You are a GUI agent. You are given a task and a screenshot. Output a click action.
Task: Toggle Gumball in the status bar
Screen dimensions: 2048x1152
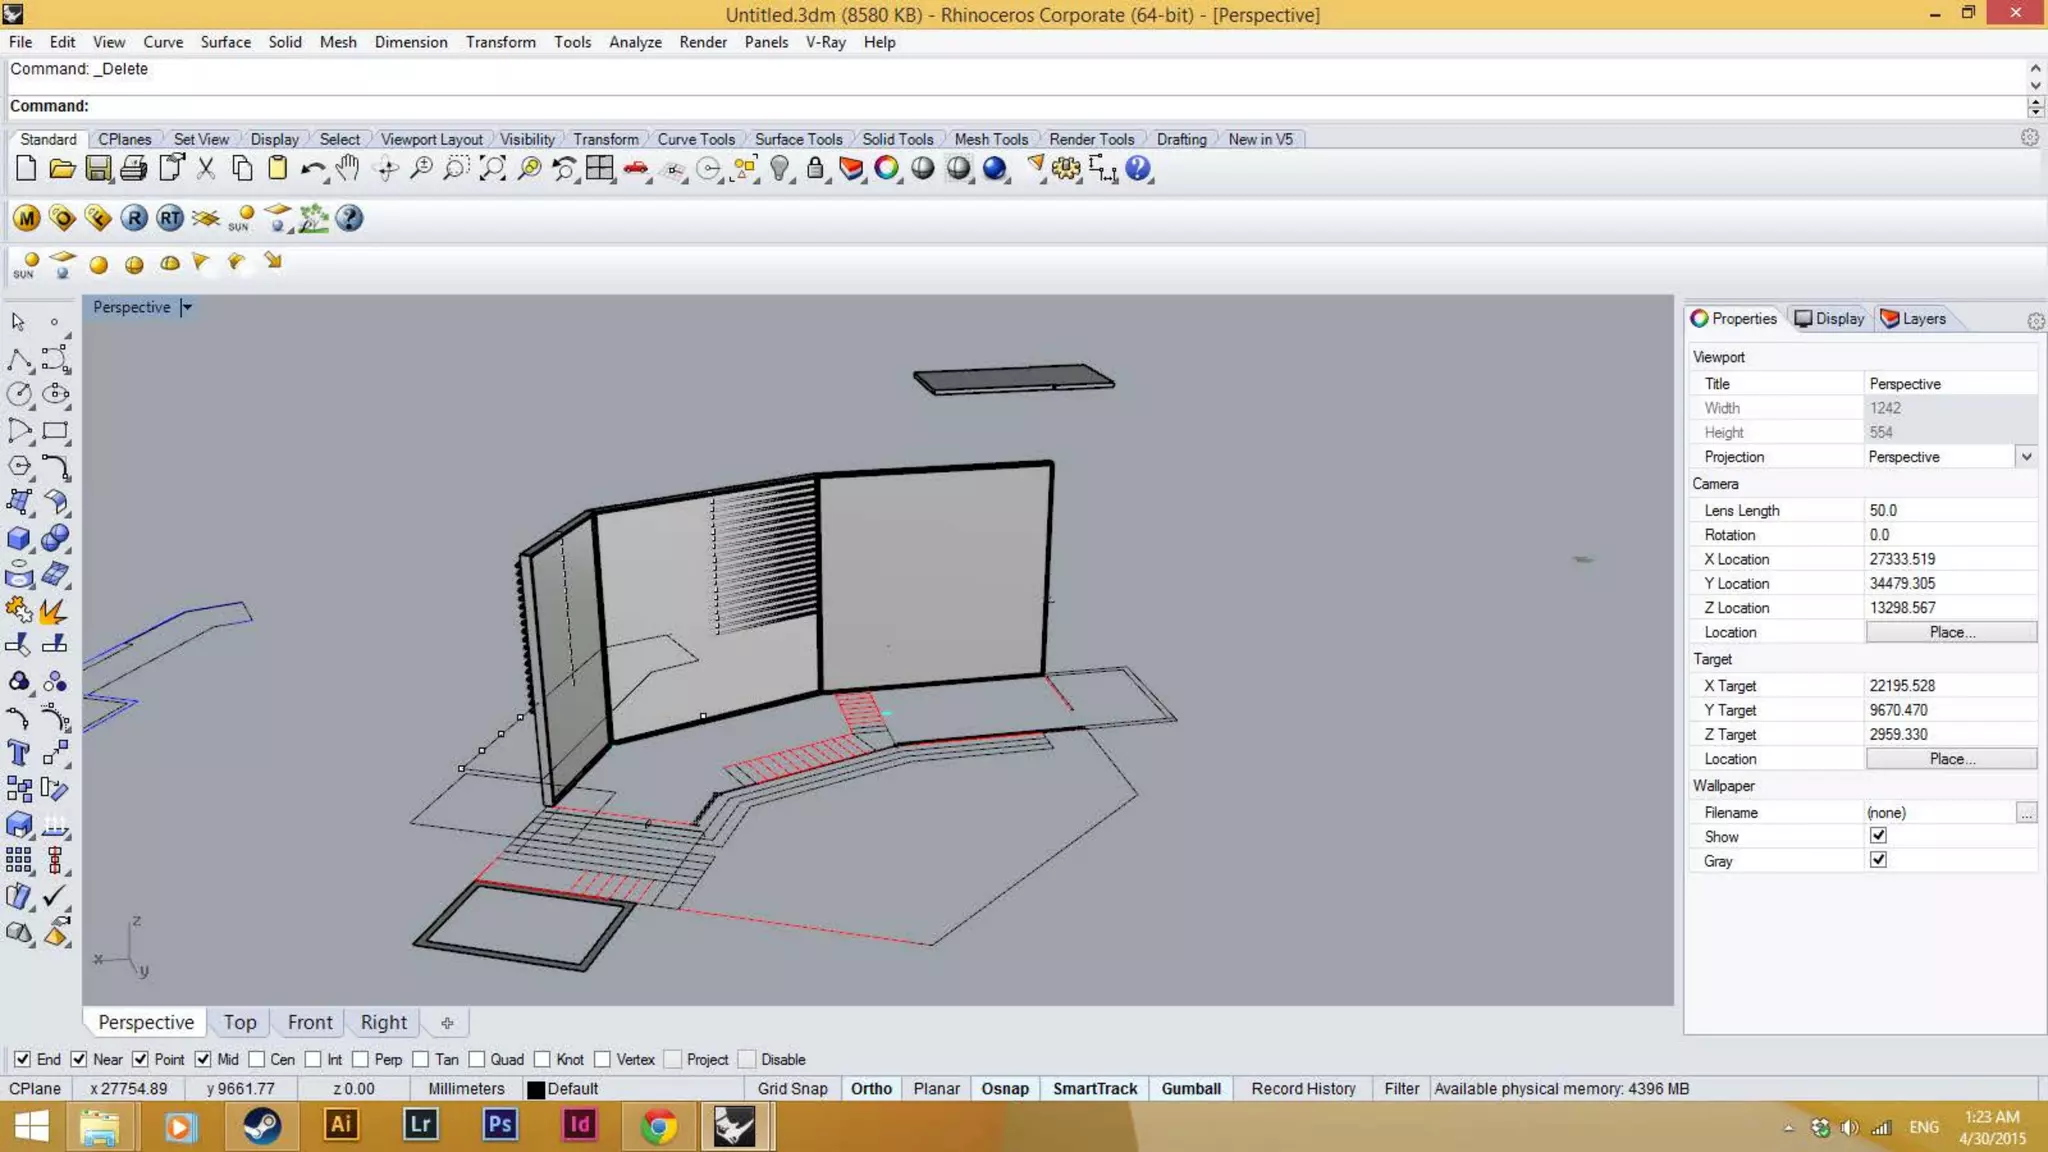click(1190, 1088)
